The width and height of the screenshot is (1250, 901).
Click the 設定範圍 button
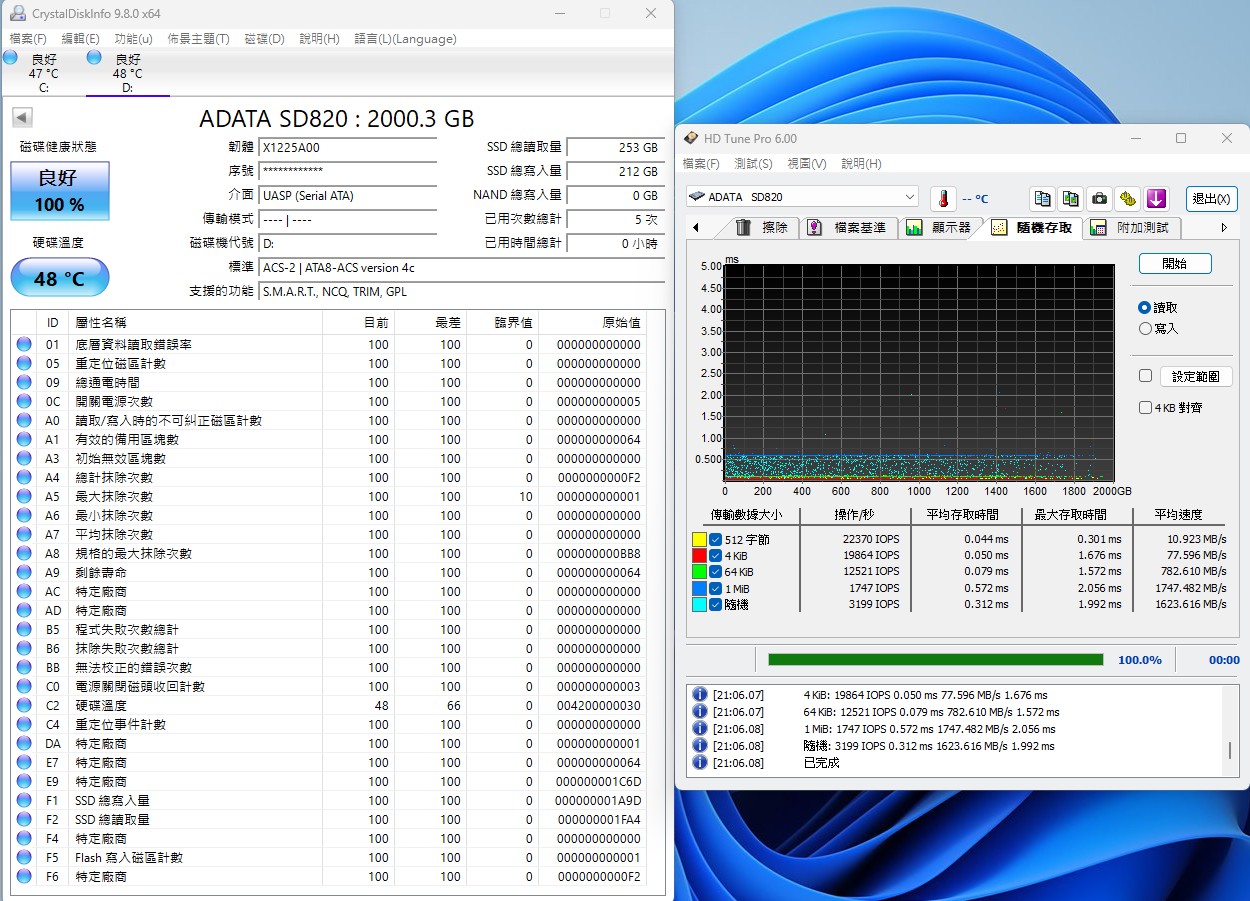1196,377
